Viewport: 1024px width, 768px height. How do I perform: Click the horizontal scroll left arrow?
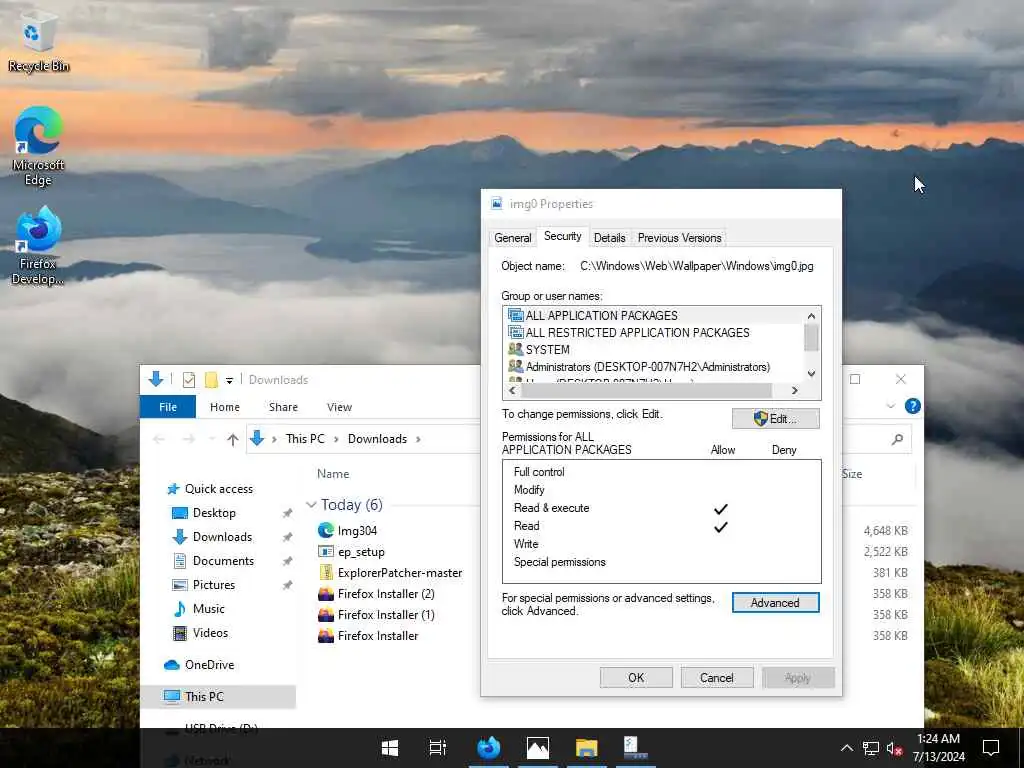[512, 391]
